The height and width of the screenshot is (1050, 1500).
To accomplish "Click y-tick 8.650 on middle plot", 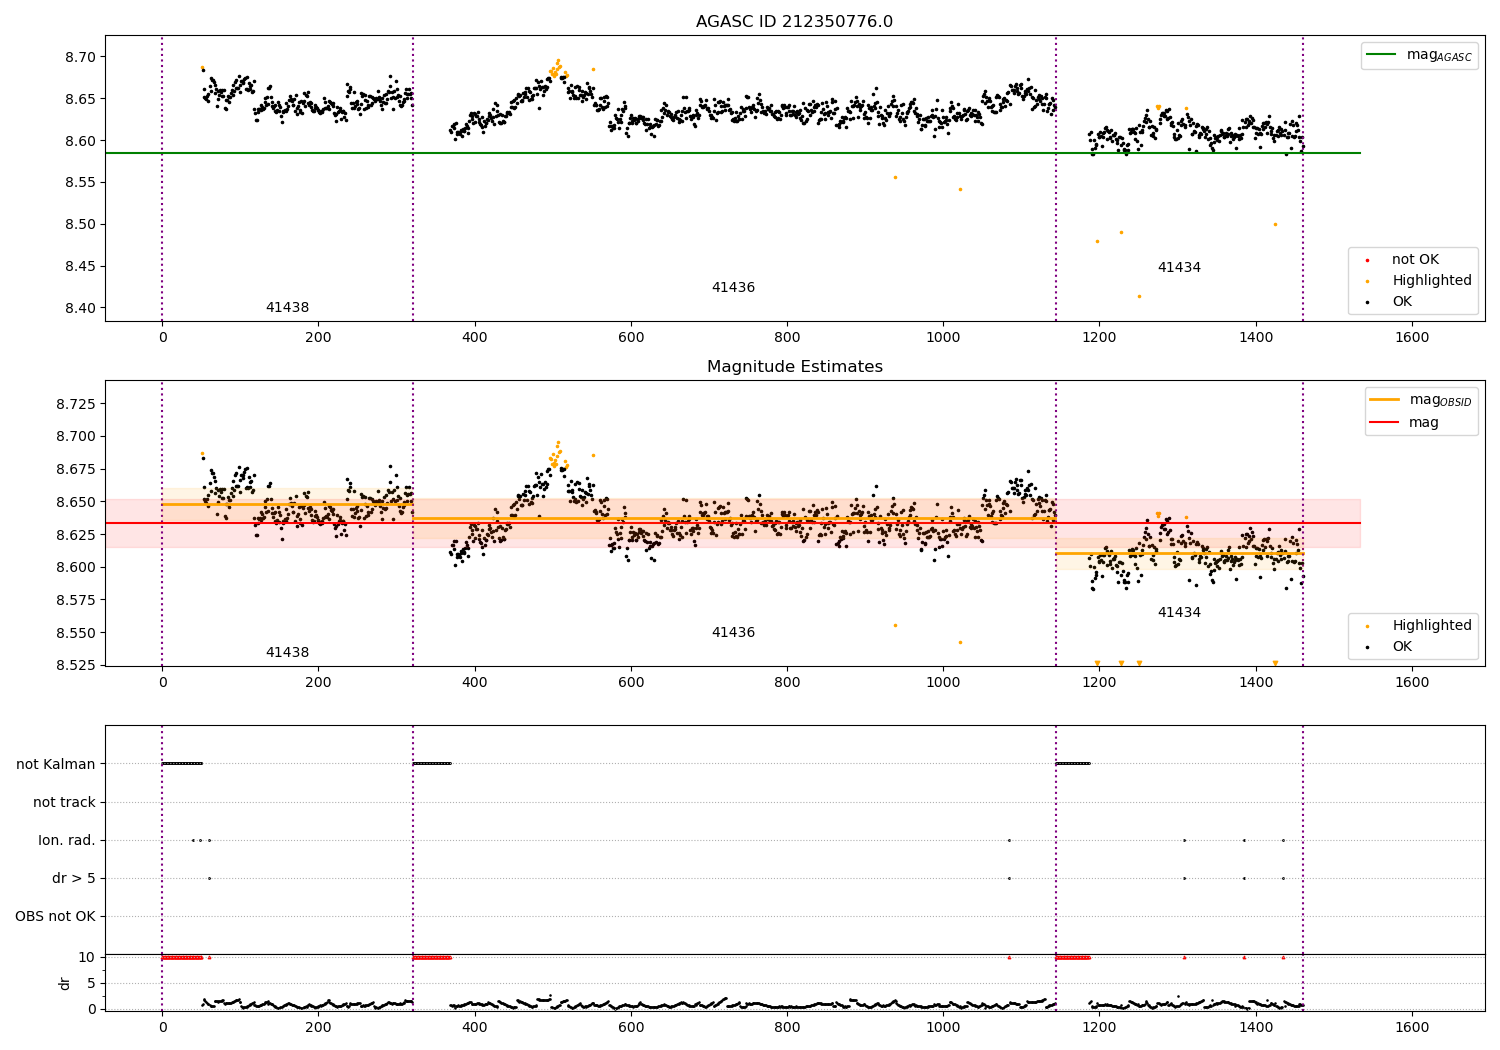I will (x=77, y=502).
